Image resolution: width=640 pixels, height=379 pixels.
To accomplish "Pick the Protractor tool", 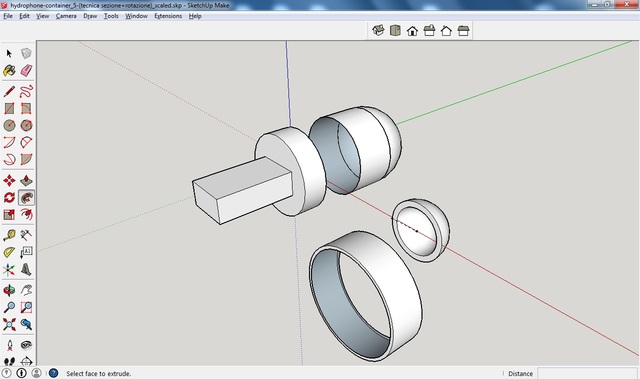I will 9,252.
